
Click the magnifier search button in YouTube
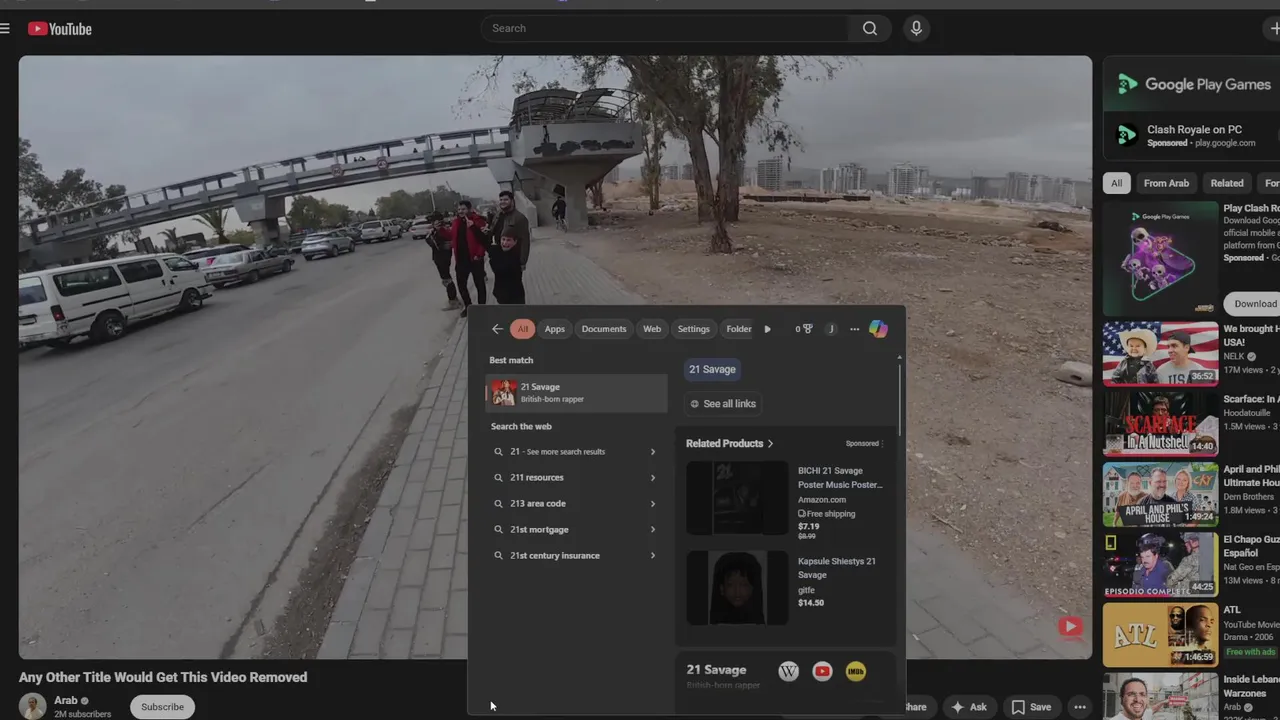870,28
